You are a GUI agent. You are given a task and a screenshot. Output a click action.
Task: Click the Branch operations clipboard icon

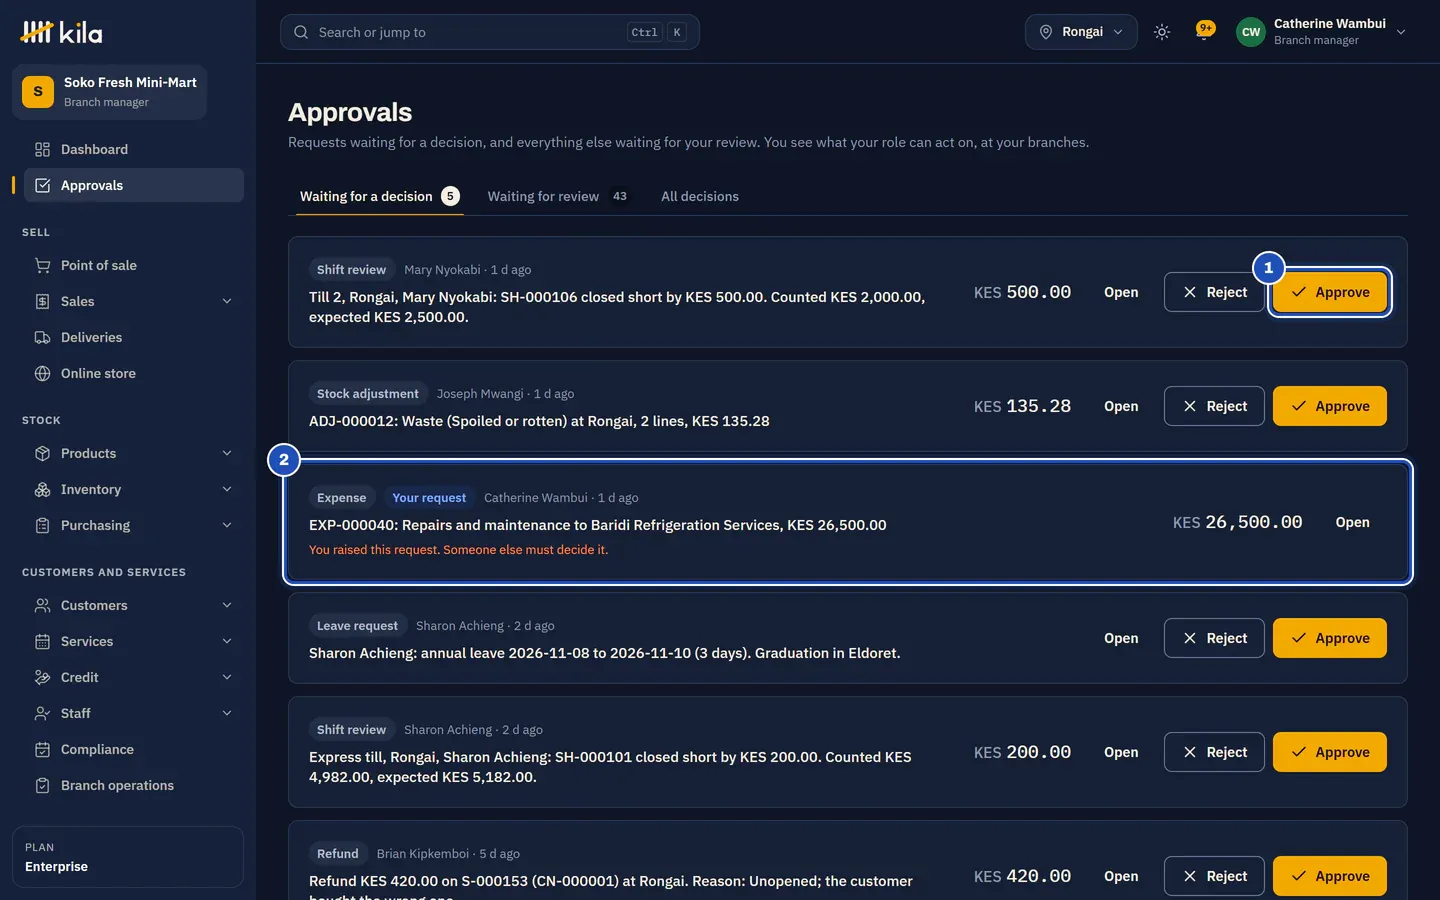point(42,785)
